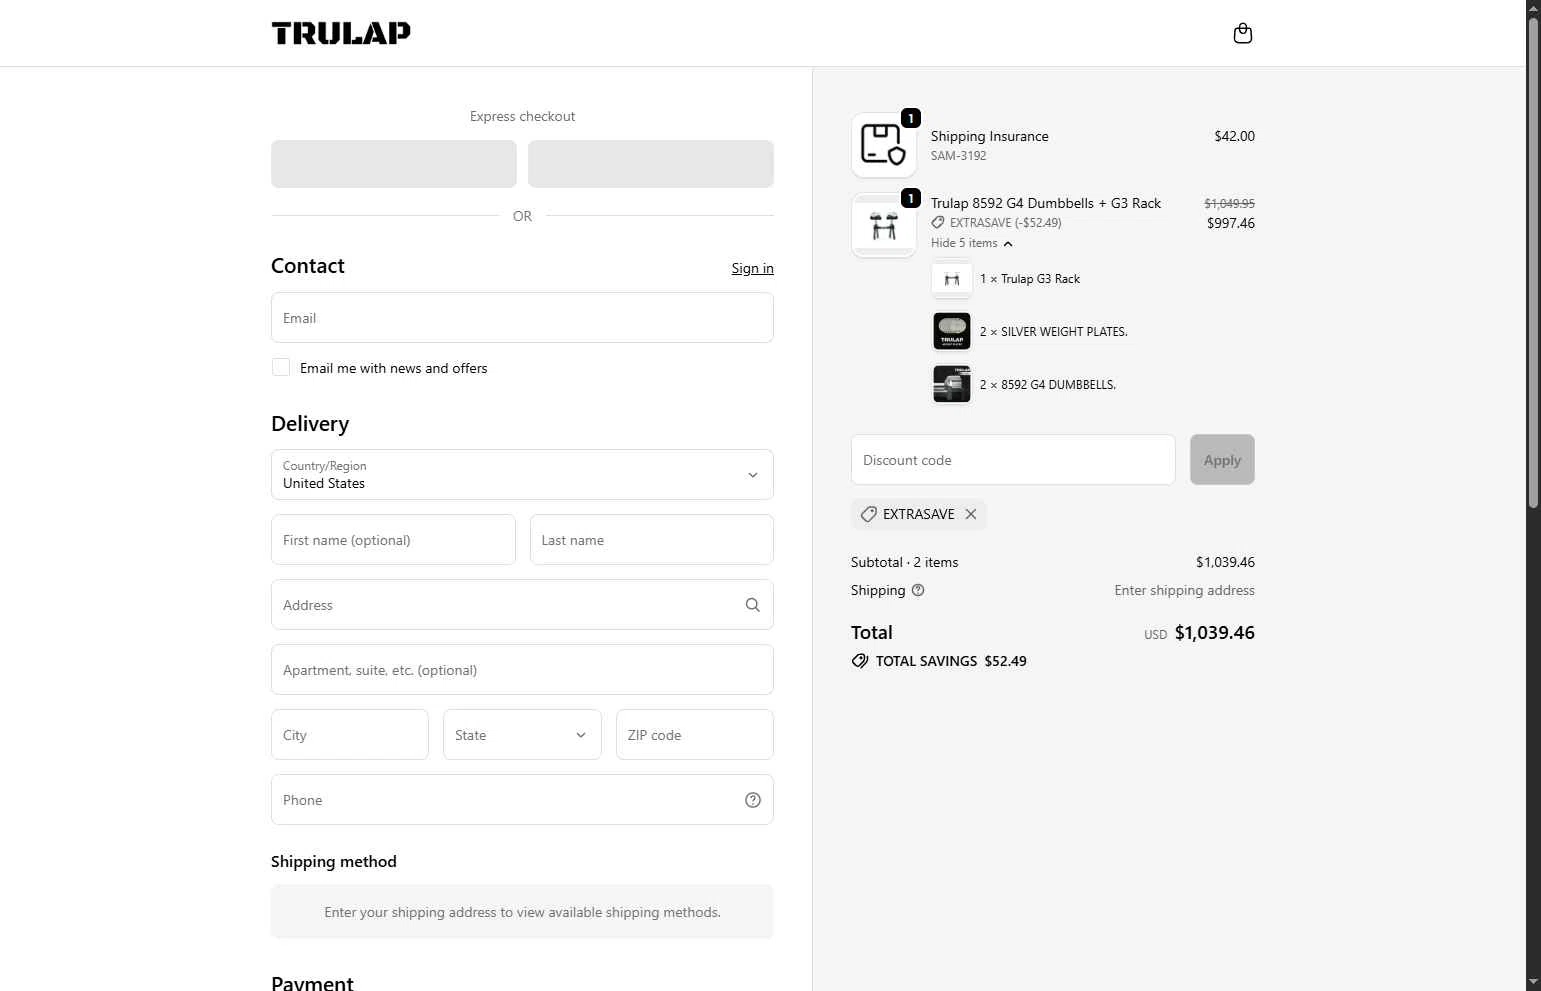The width and height of the screenshot is (1541, 991).
Task: Click the USD $1,039.46 total amount
Action: [x=1199, y=633]
